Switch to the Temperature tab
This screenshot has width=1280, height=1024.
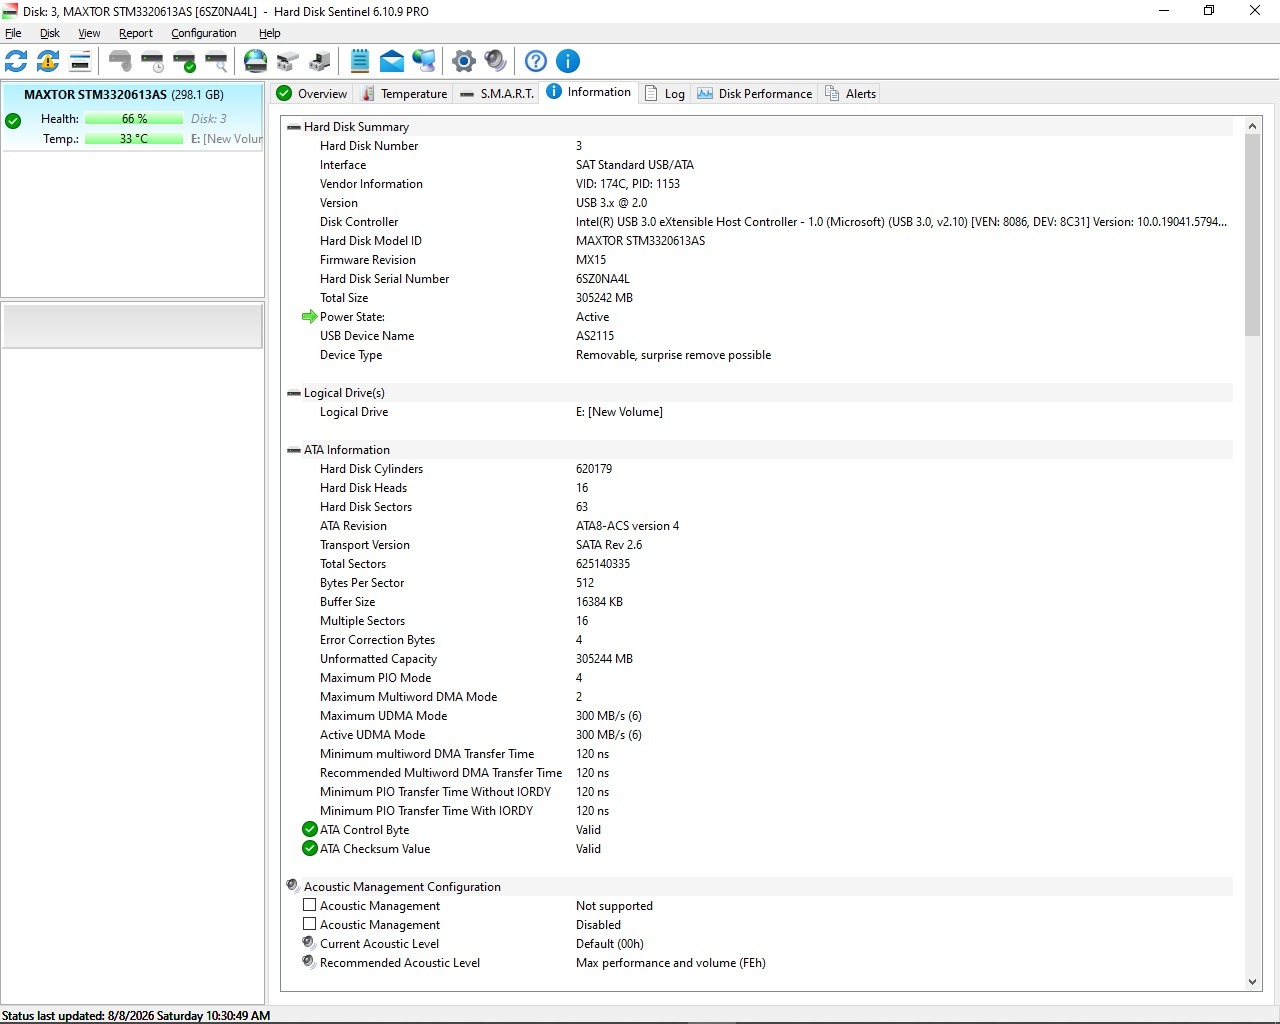tap(404, 93)
